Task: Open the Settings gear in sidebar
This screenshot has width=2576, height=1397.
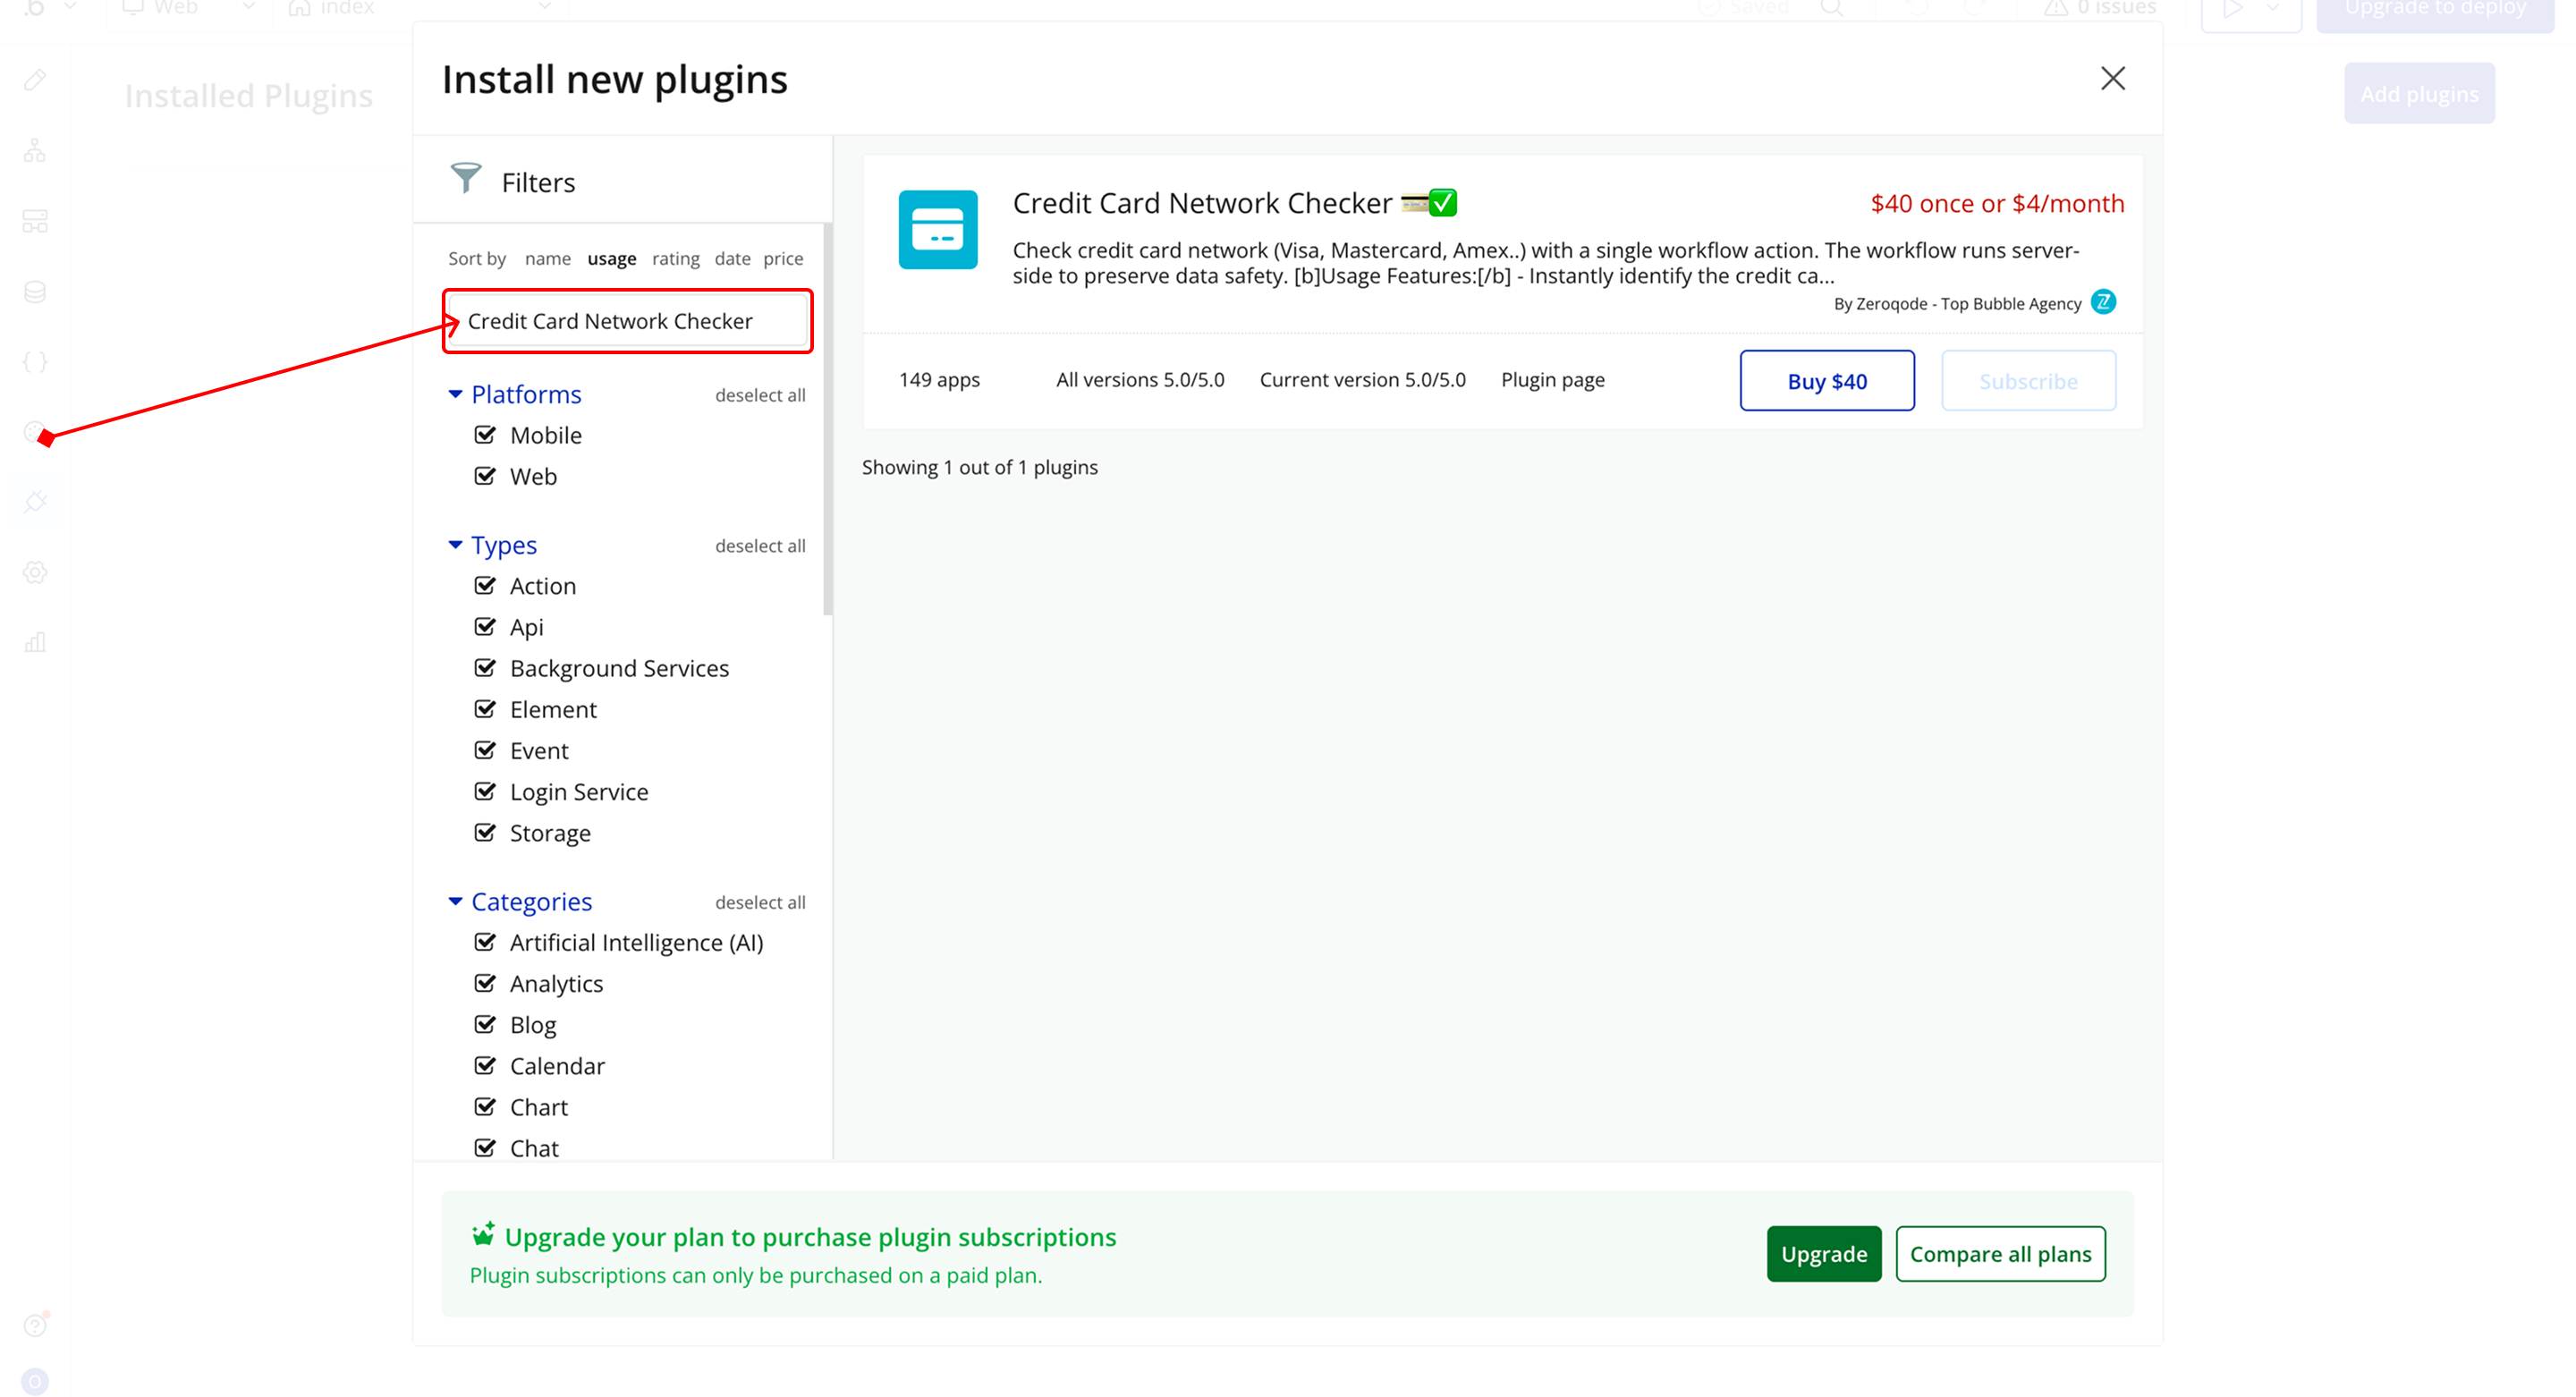Action: point(35,572)
